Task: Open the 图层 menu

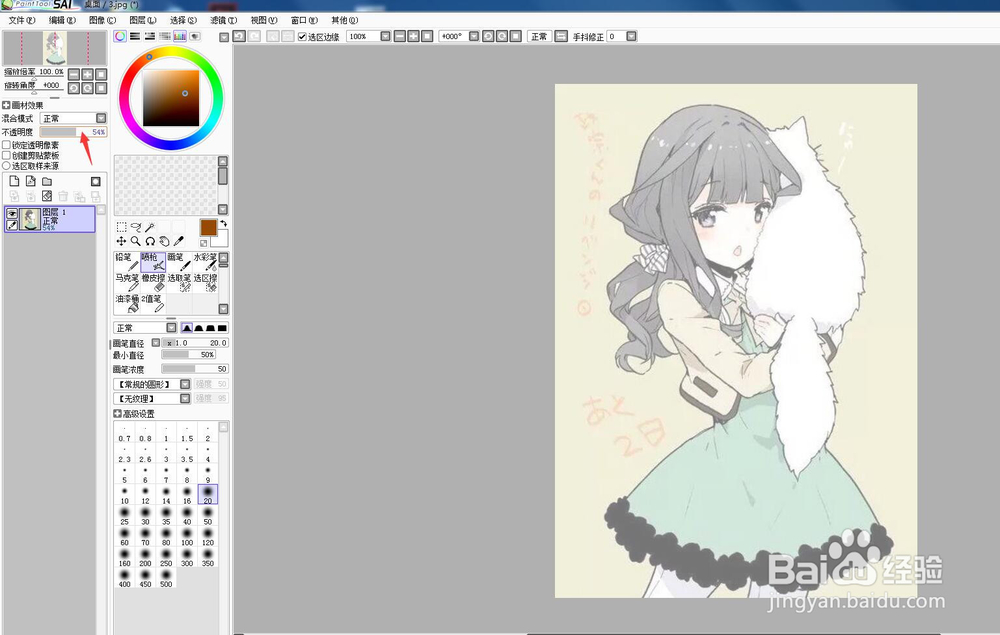Action: [143, 20]
